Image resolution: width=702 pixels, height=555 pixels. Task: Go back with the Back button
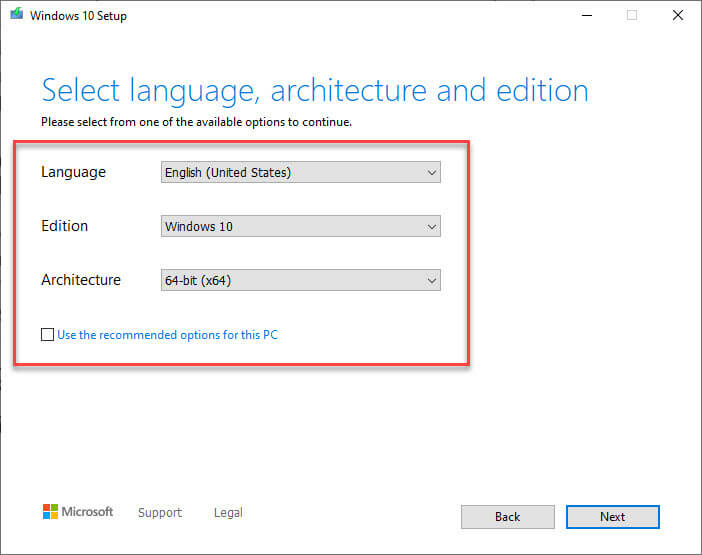coord(508,517)
